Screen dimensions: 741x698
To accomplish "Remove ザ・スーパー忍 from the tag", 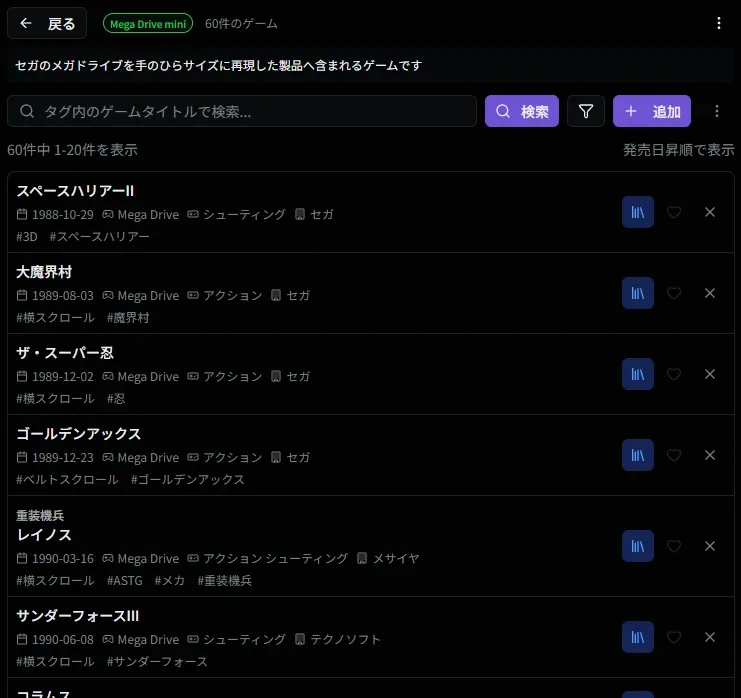I will click(x=710, y=374).
